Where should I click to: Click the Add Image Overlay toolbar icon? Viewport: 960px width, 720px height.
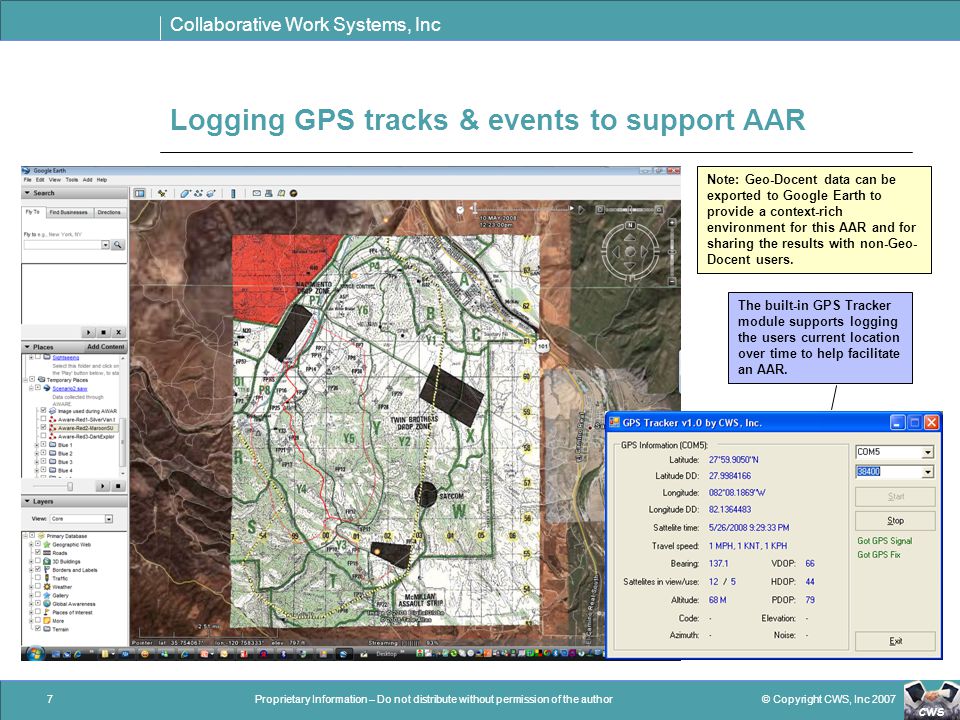coord(211,193)
